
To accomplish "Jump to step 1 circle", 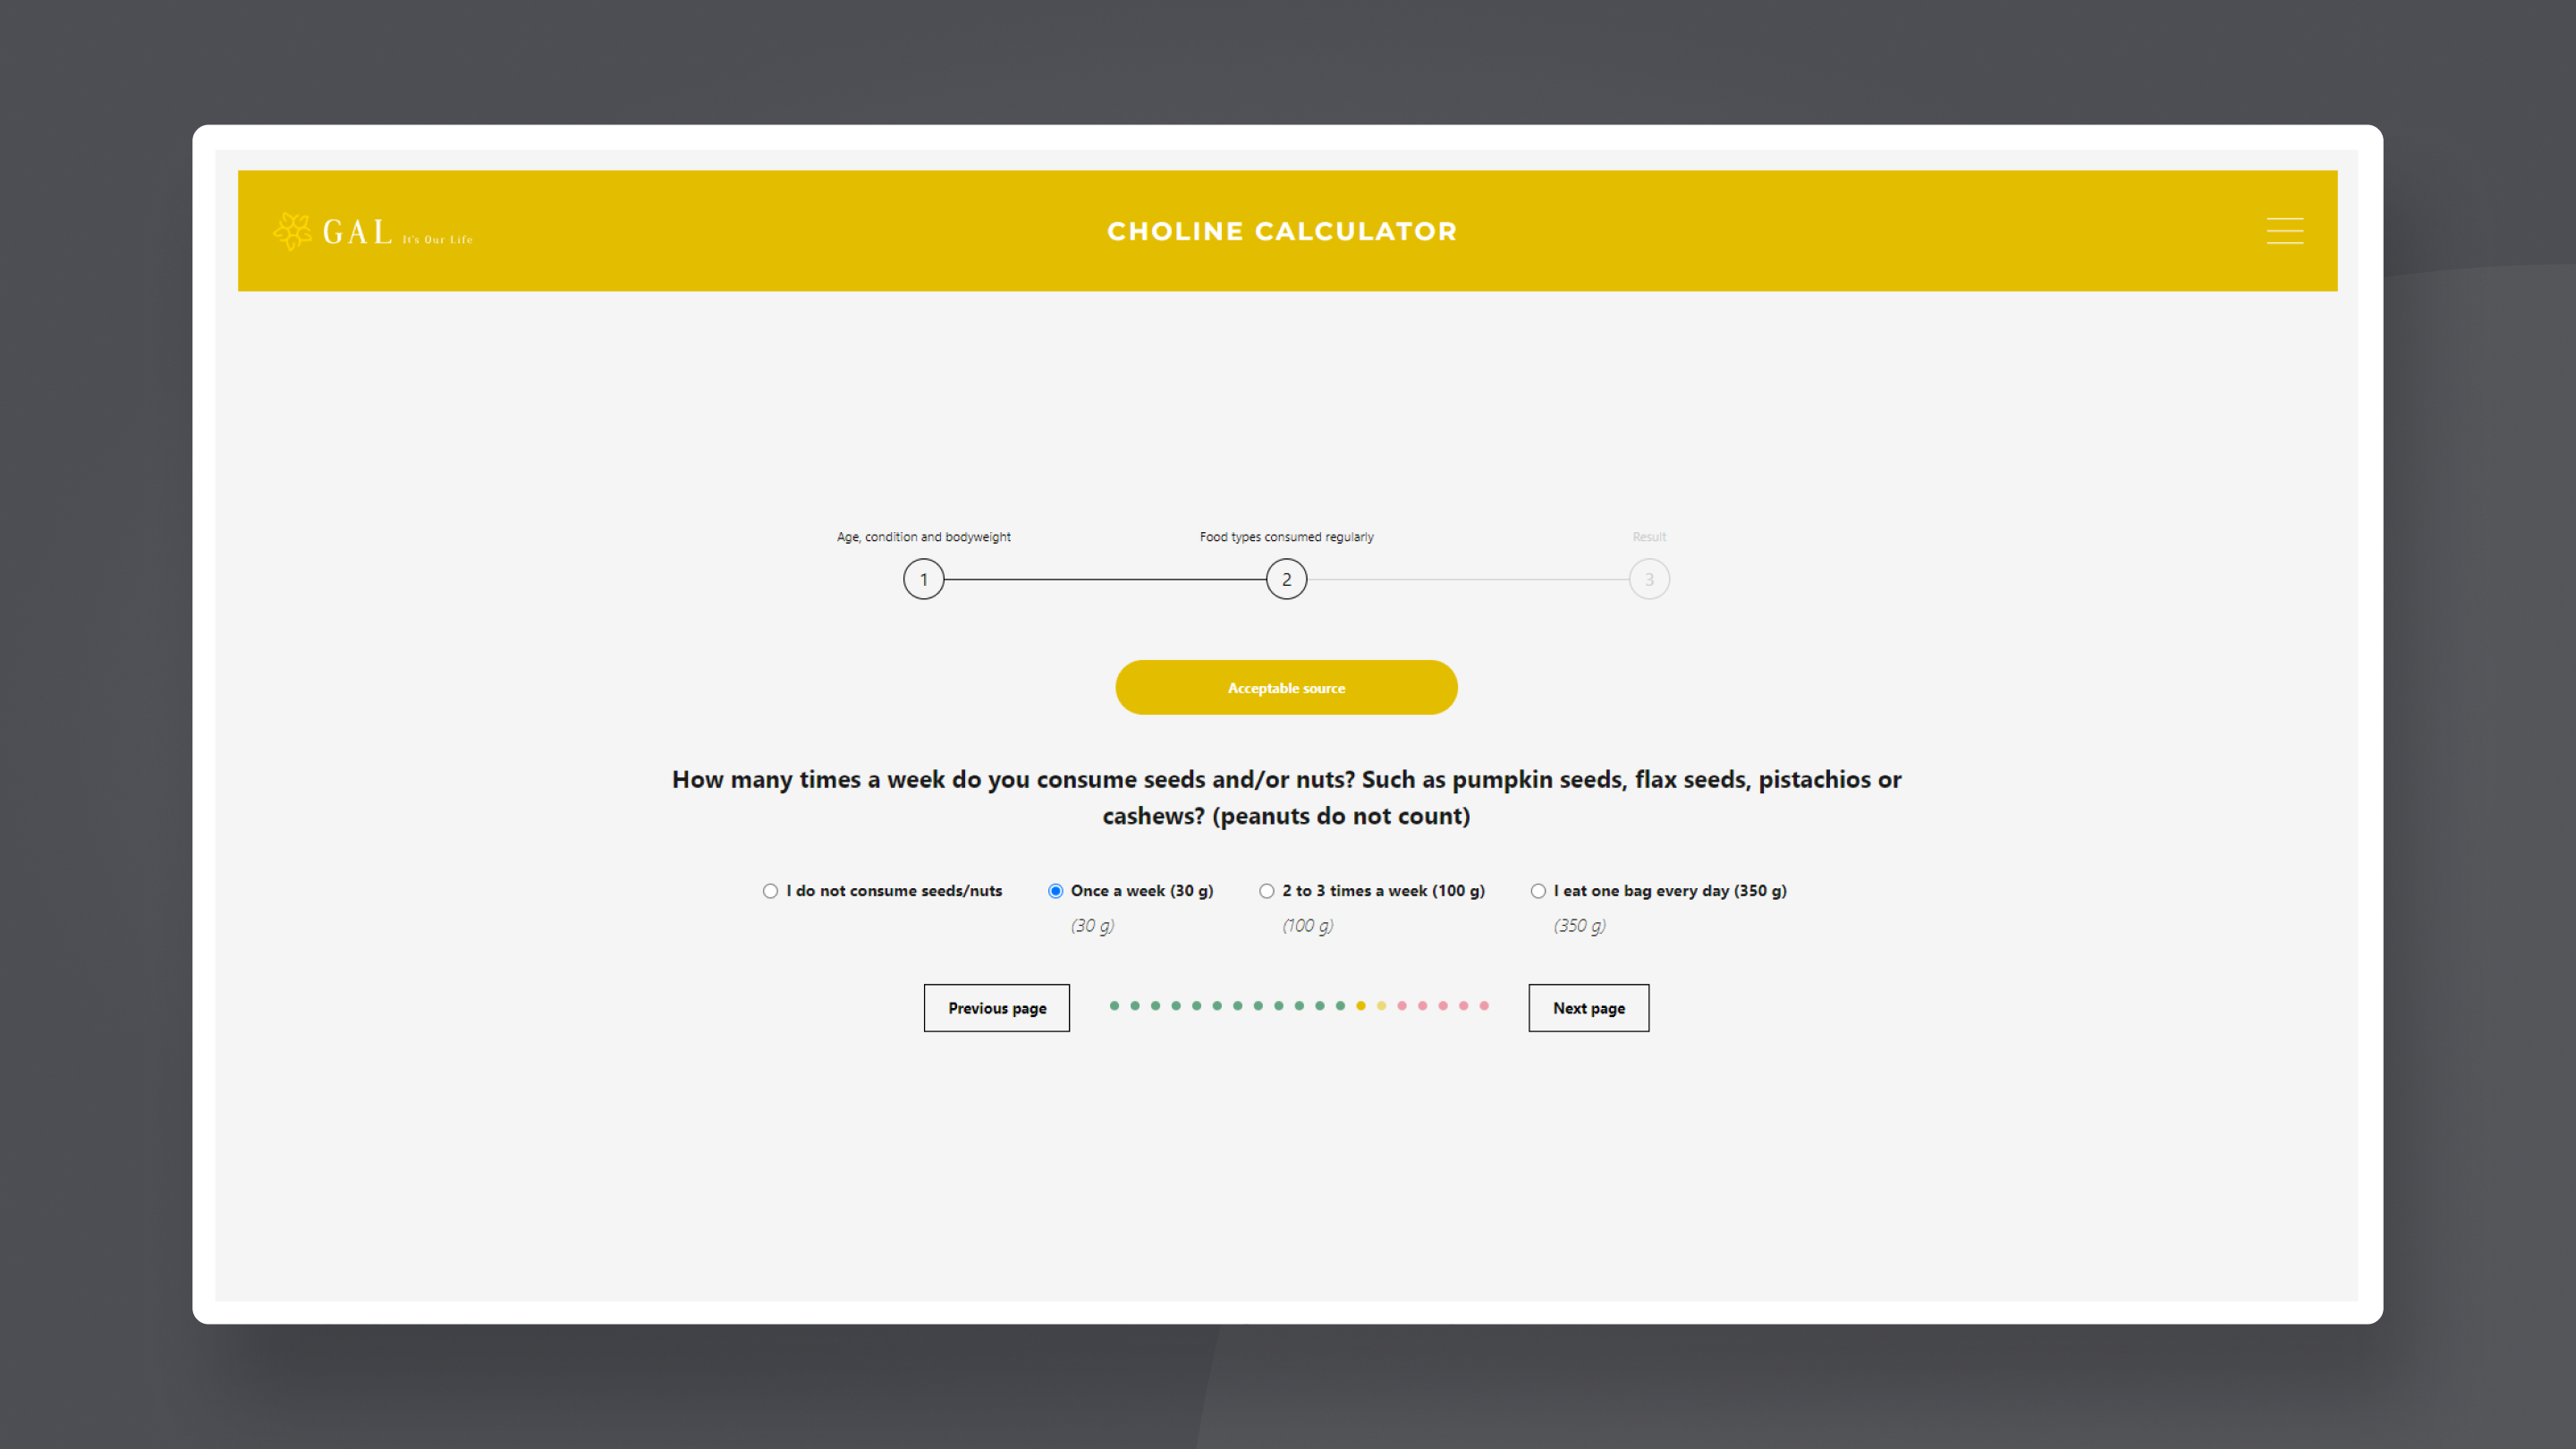I will point(924,579).
